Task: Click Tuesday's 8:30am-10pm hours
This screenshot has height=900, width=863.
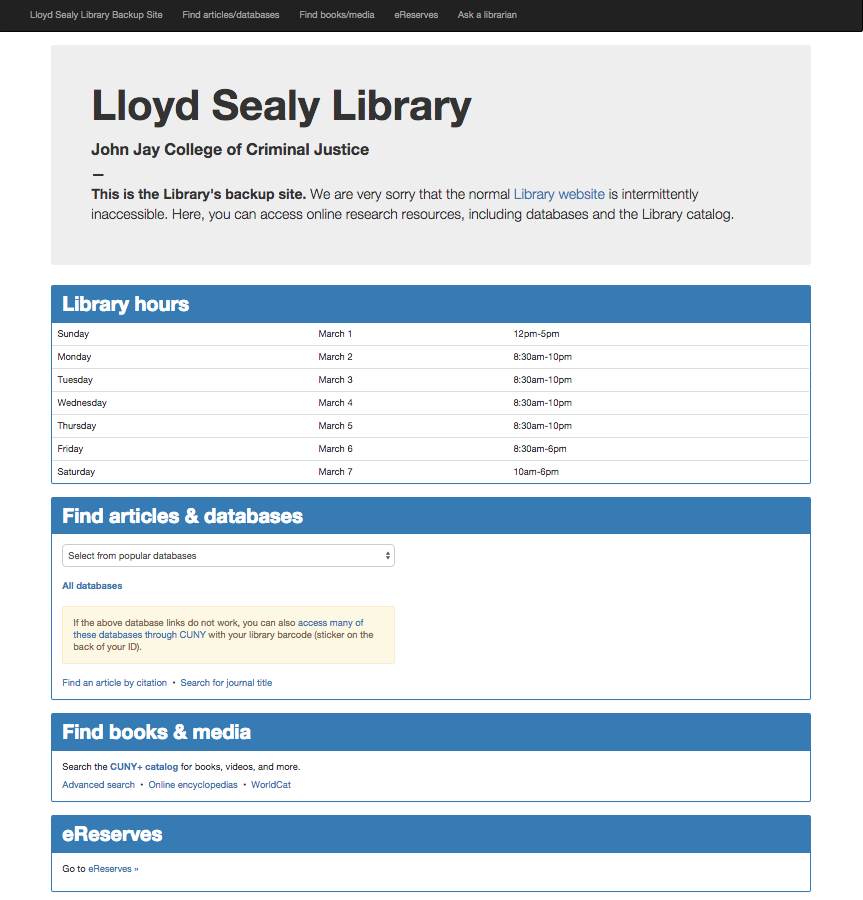Action: [542, 380]
